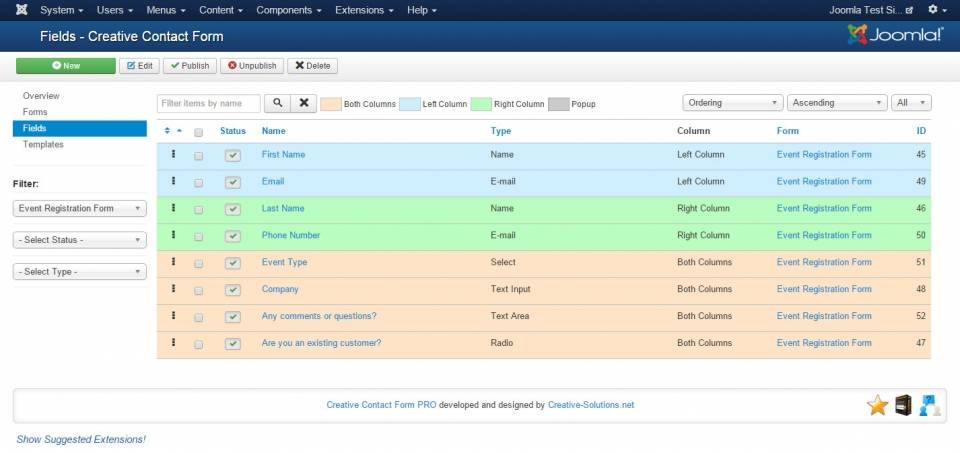Open the Ordering sort dropdown

(x=732, y=103)
